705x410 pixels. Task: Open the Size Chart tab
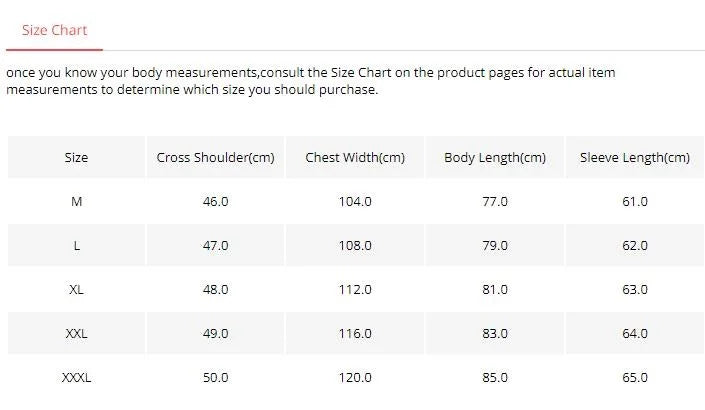(54, 30)
